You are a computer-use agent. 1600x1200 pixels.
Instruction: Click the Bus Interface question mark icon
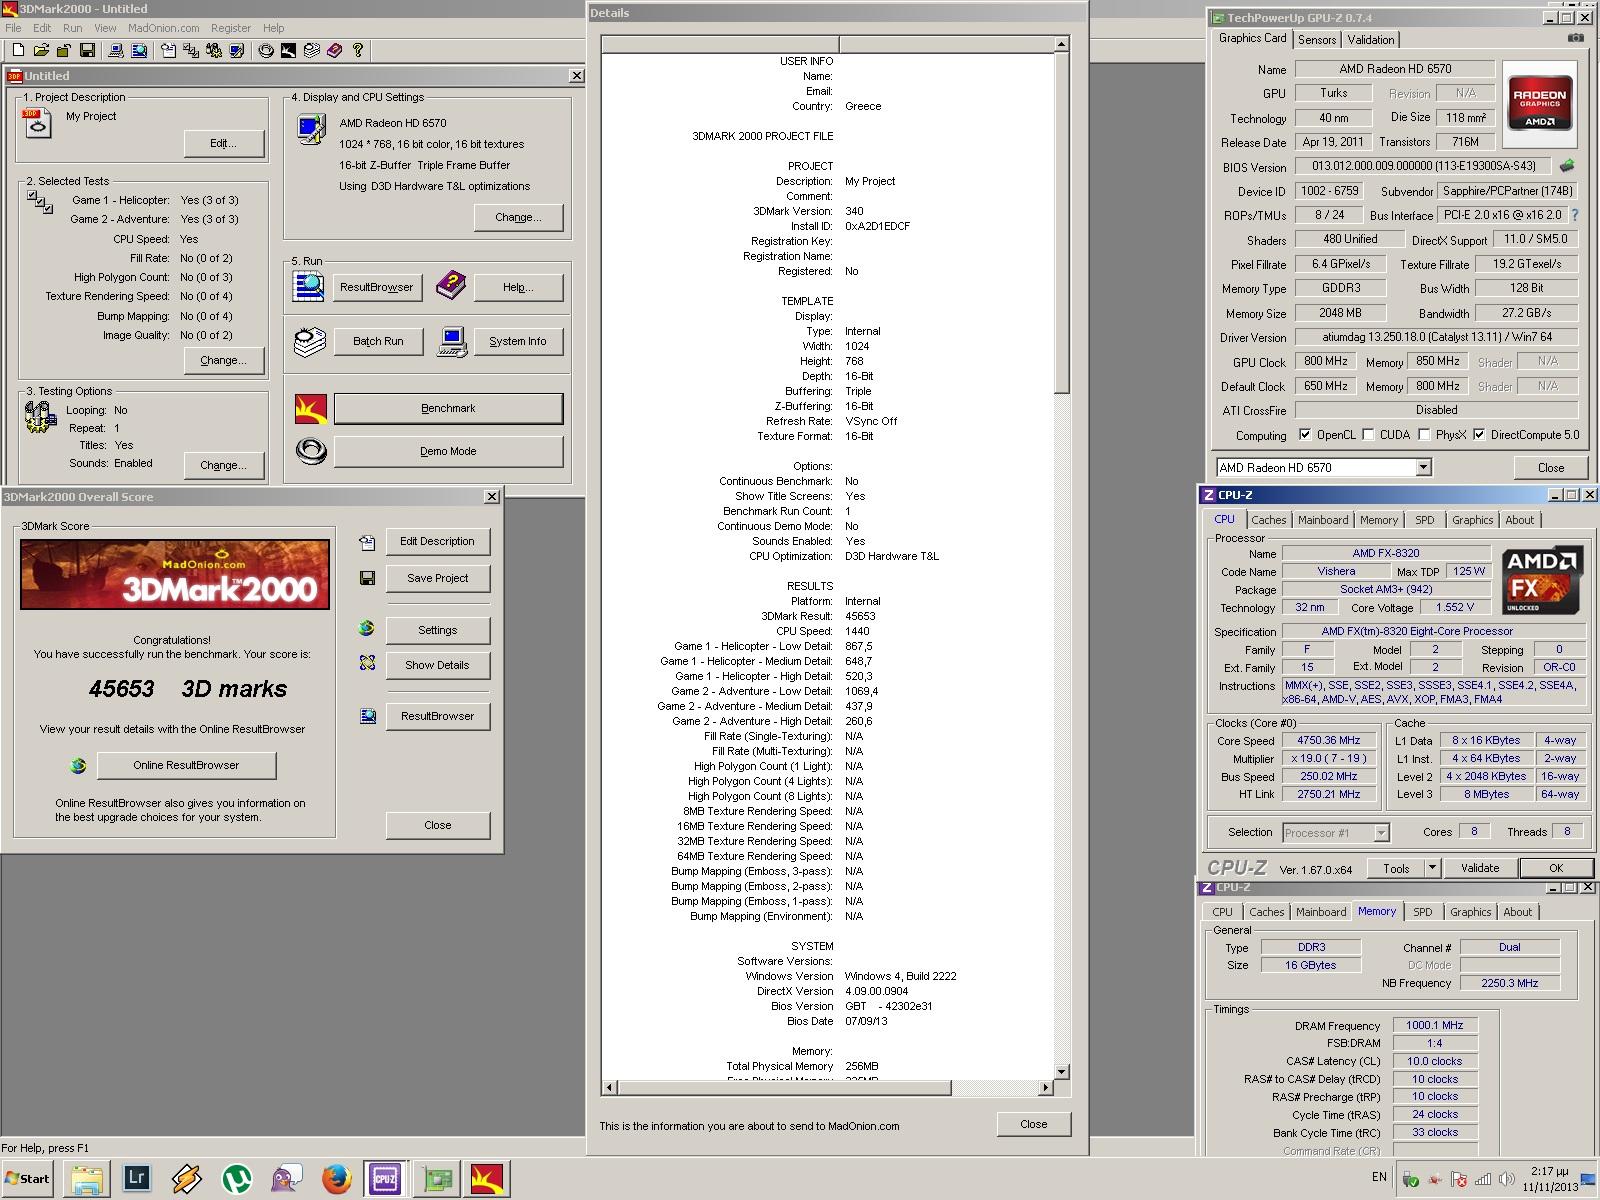point(1575,215)
